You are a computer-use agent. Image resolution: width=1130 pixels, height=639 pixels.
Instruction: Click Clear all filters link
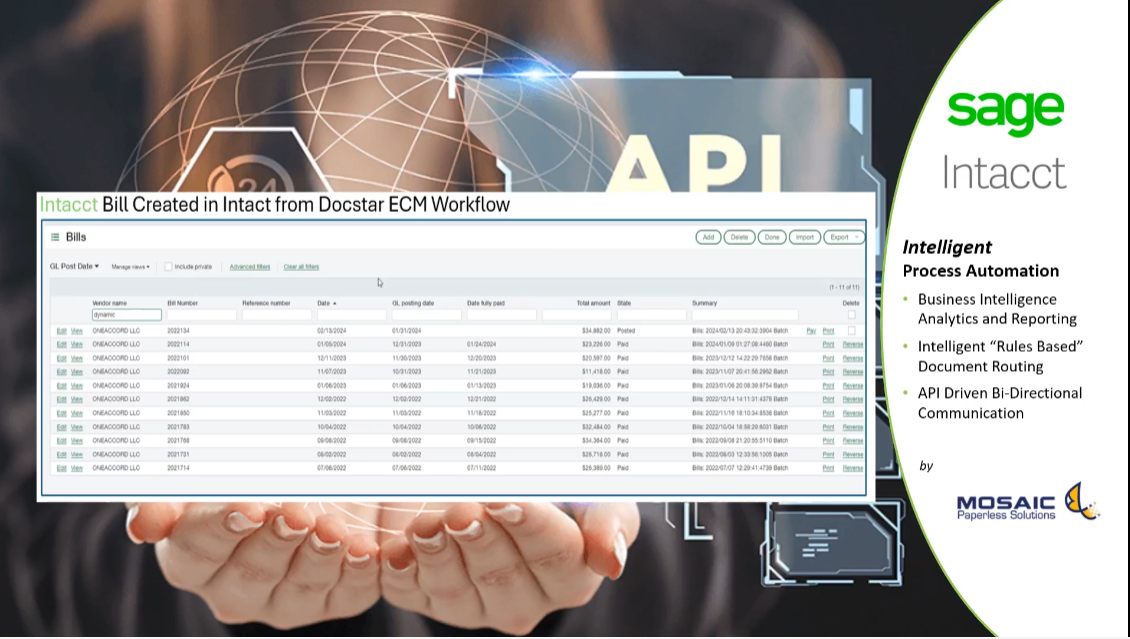coord(301,267)
